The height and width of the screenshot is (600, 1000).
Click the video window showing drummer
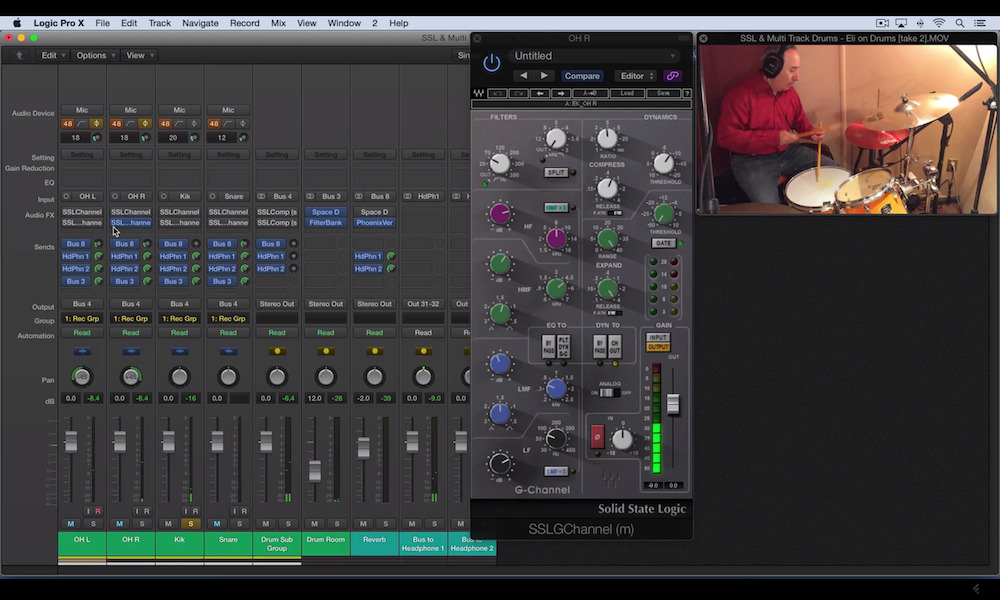point(848,129)
